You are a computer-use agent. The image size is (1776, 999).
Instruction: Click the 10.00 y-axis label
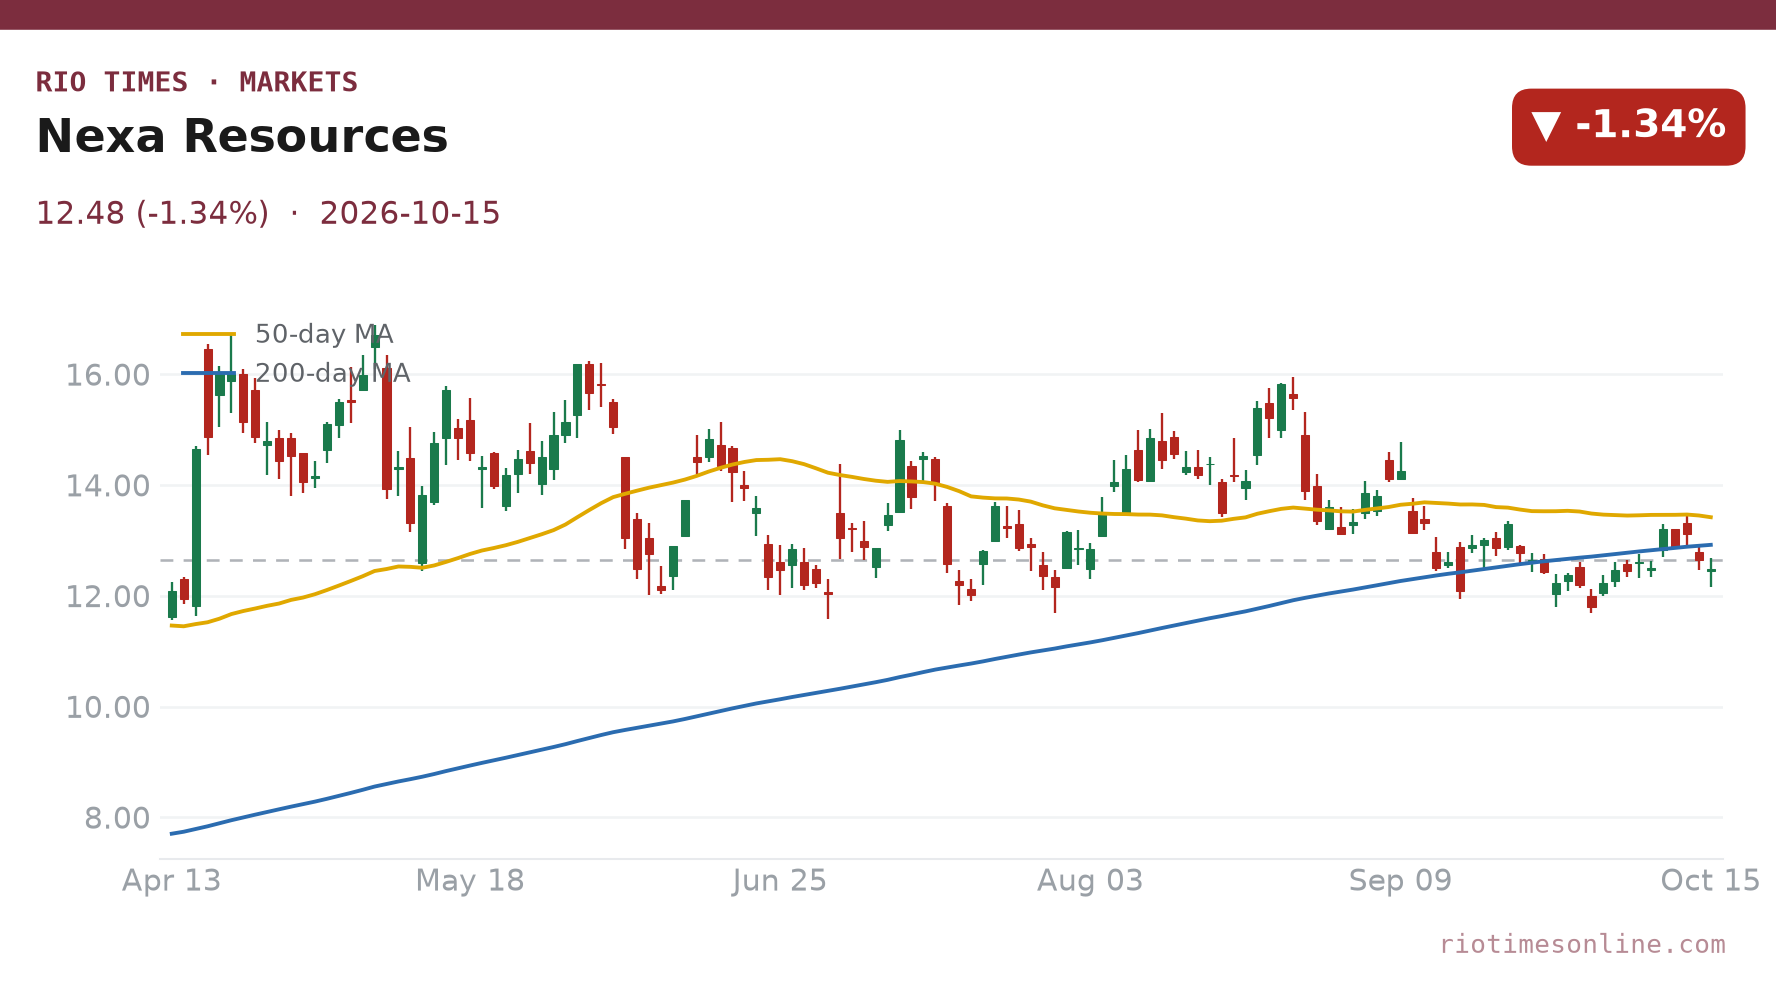click(x=108, y=708)
